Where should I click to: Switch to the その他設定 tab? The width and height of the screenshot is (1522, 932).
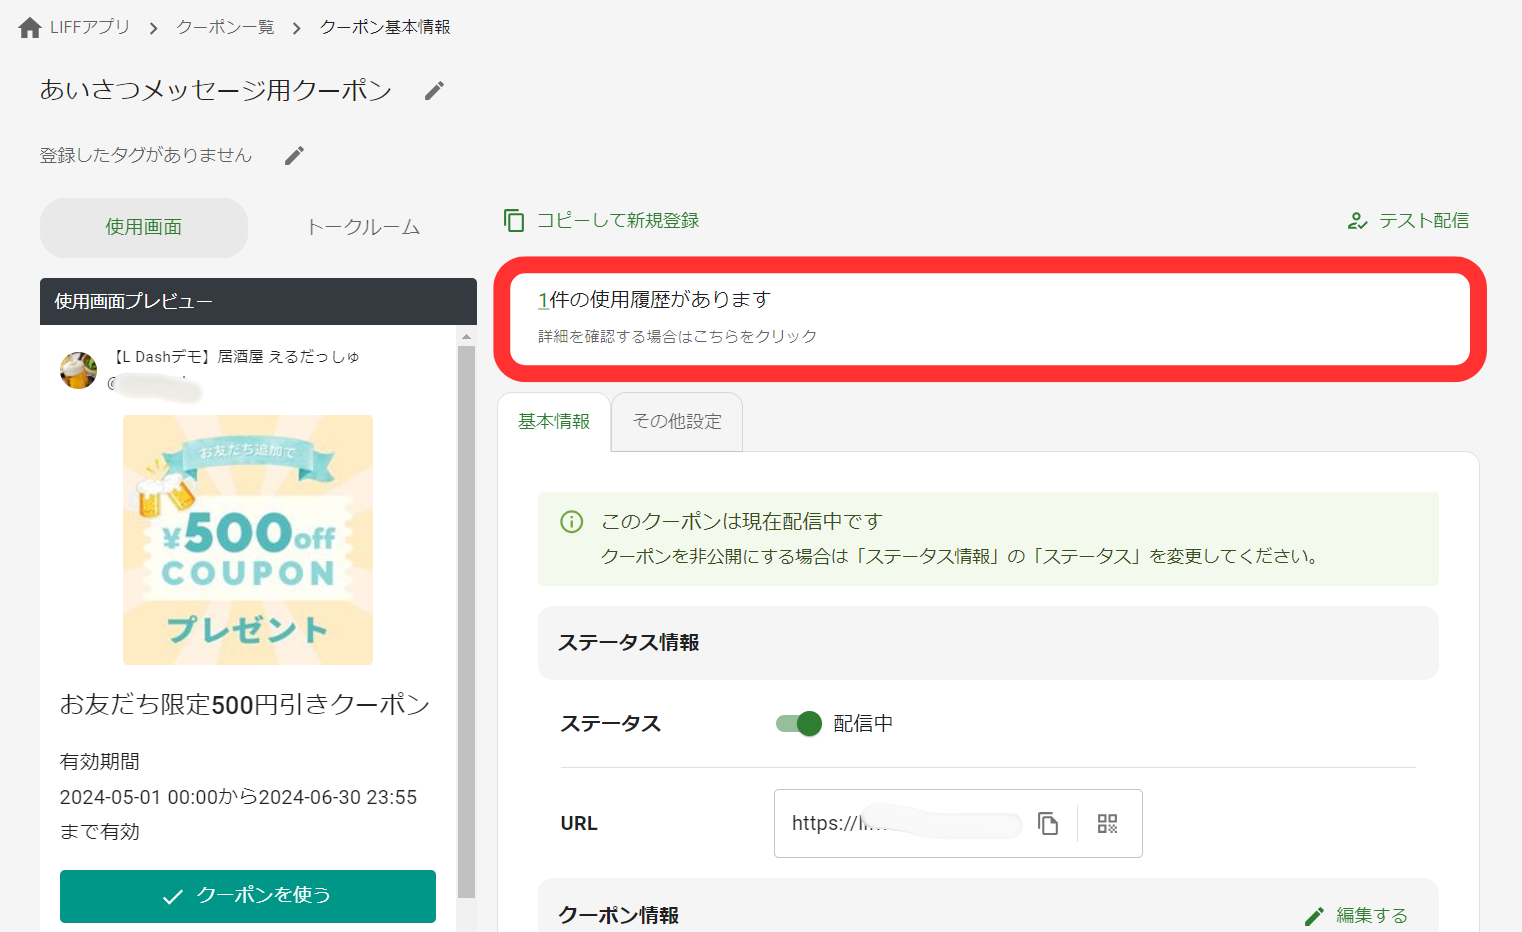coord(676,421)
